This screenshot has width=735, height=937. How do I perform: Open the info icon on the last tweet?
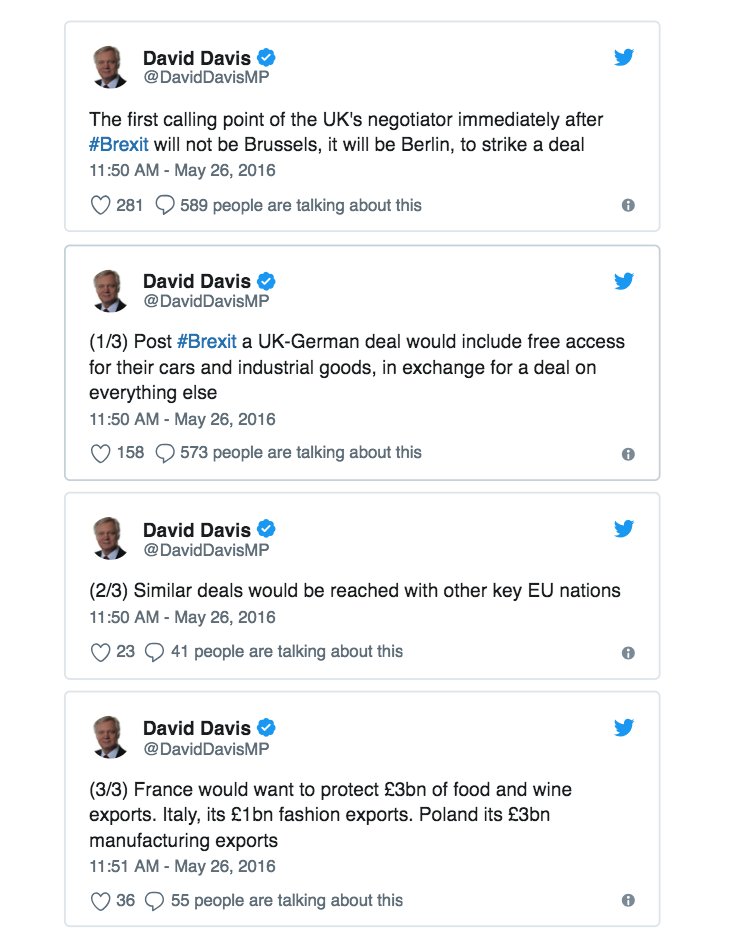point(628,900)
